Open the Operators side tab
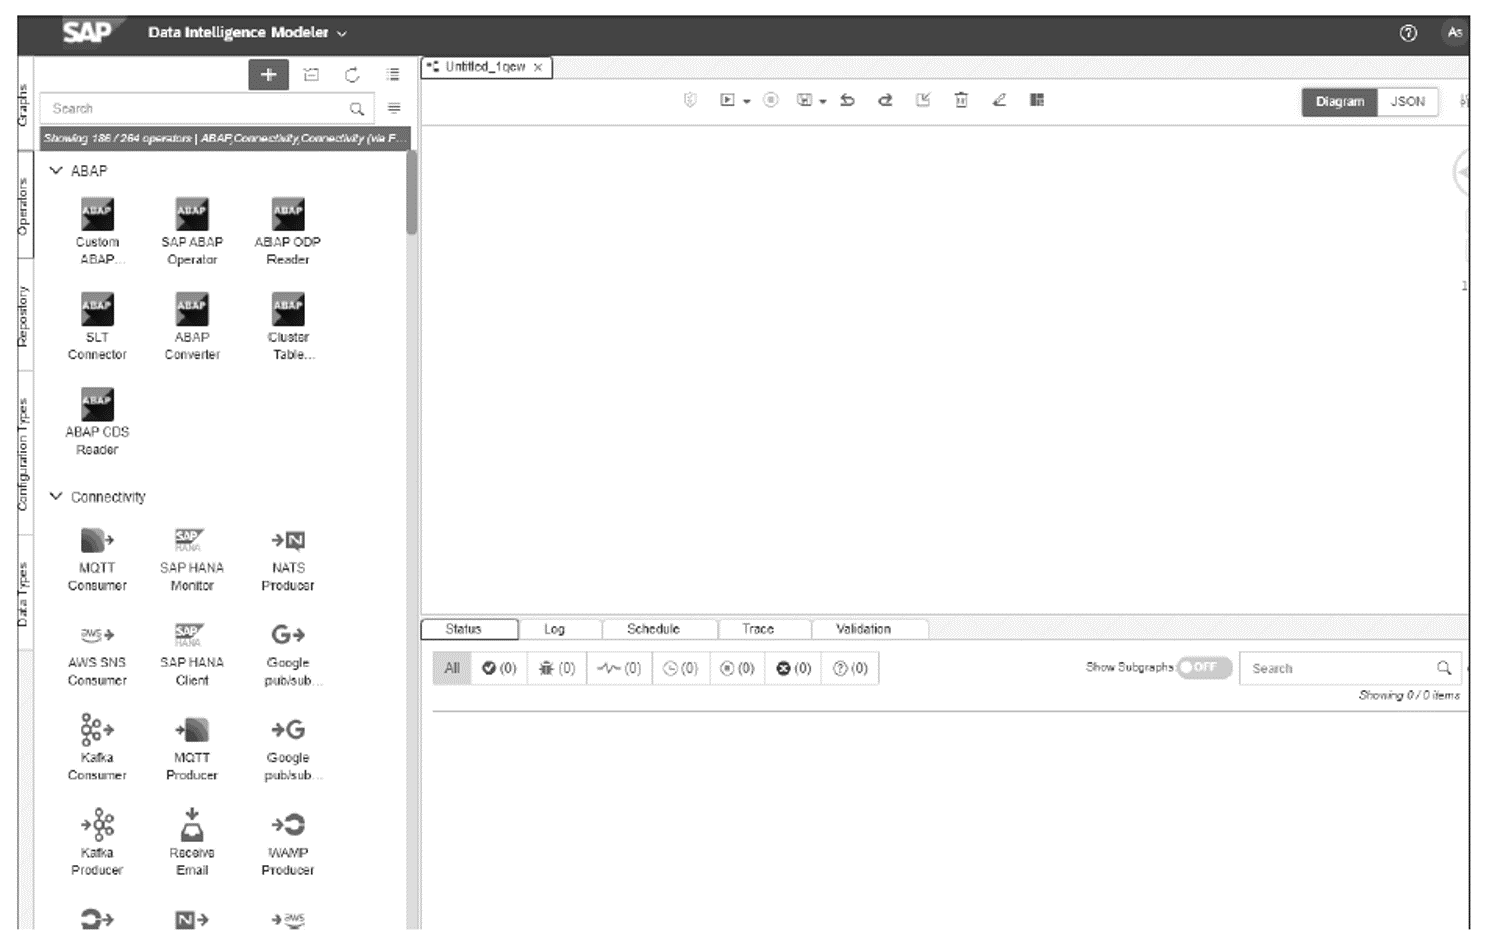Viewport: 1485px width, 950px height. click(x=24, y=206)
